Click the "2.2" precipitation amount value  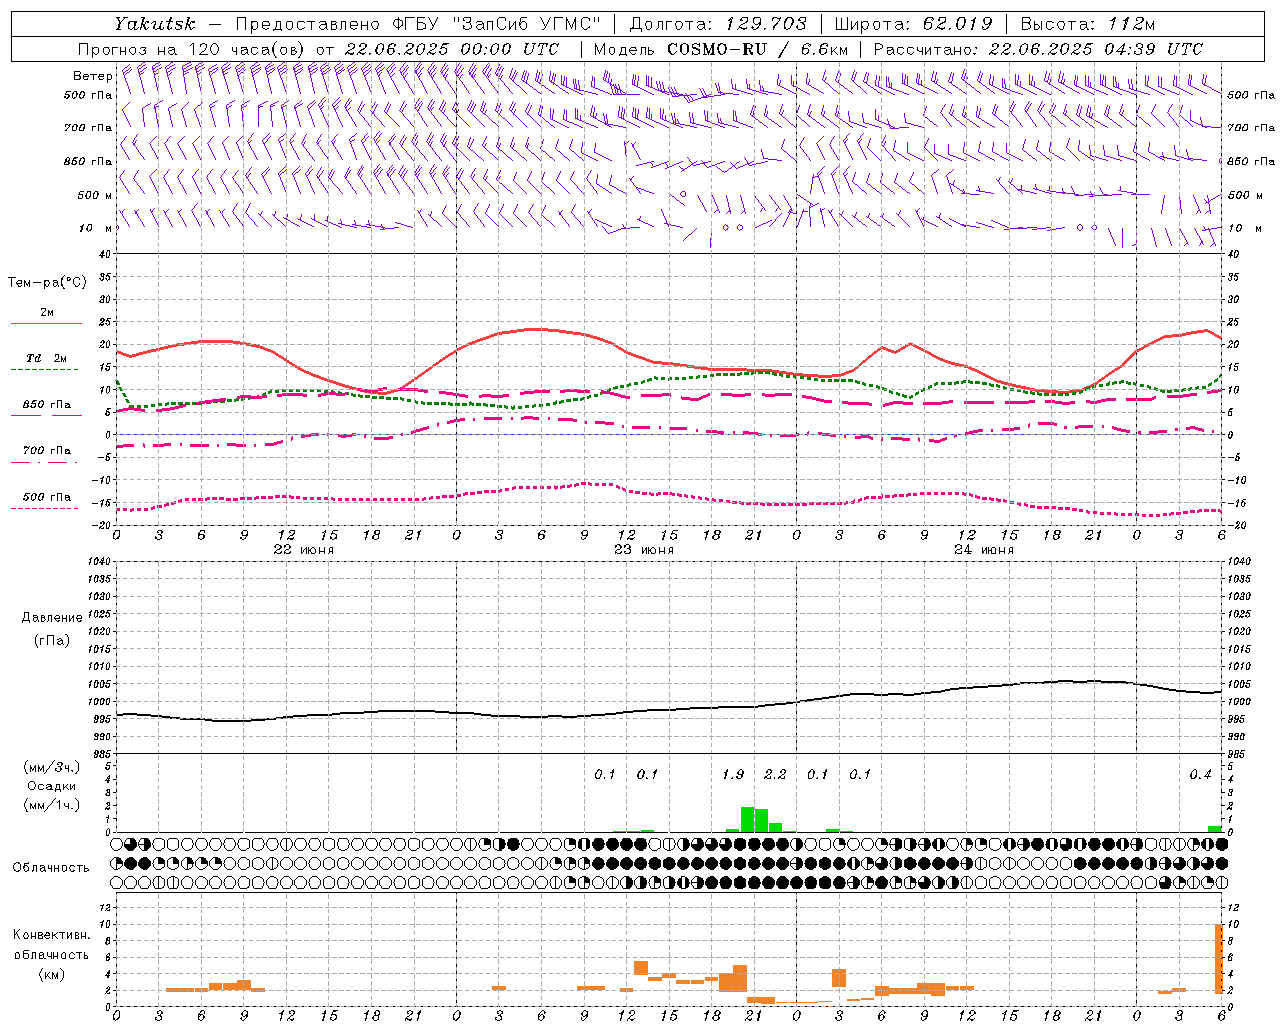point(775,774)
